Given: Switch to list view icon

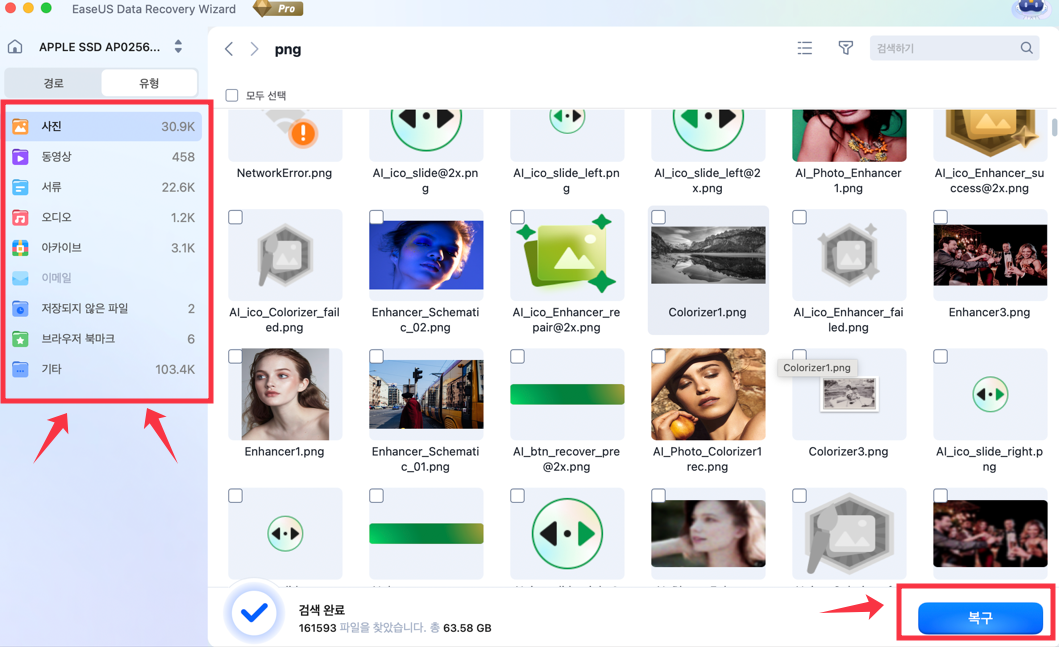Looking at the screenshot, I should pos(804,48).
